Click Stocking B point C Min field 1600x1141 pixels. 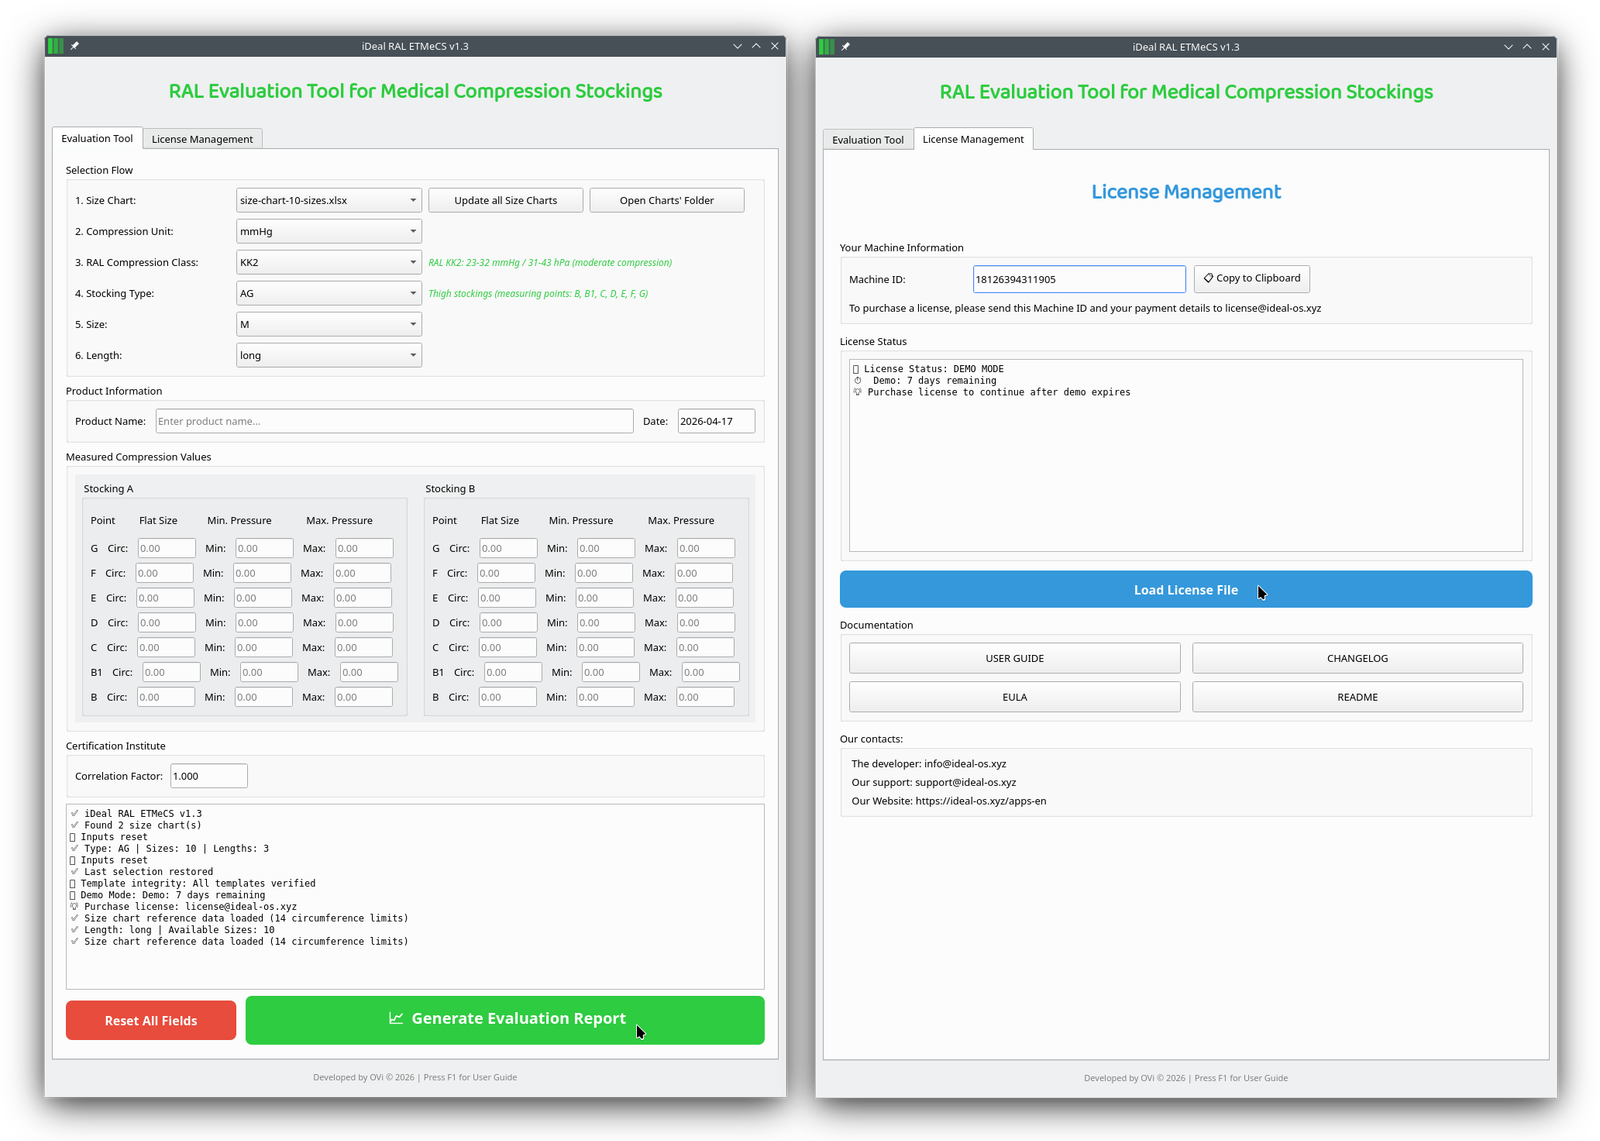tap(606, 648)
